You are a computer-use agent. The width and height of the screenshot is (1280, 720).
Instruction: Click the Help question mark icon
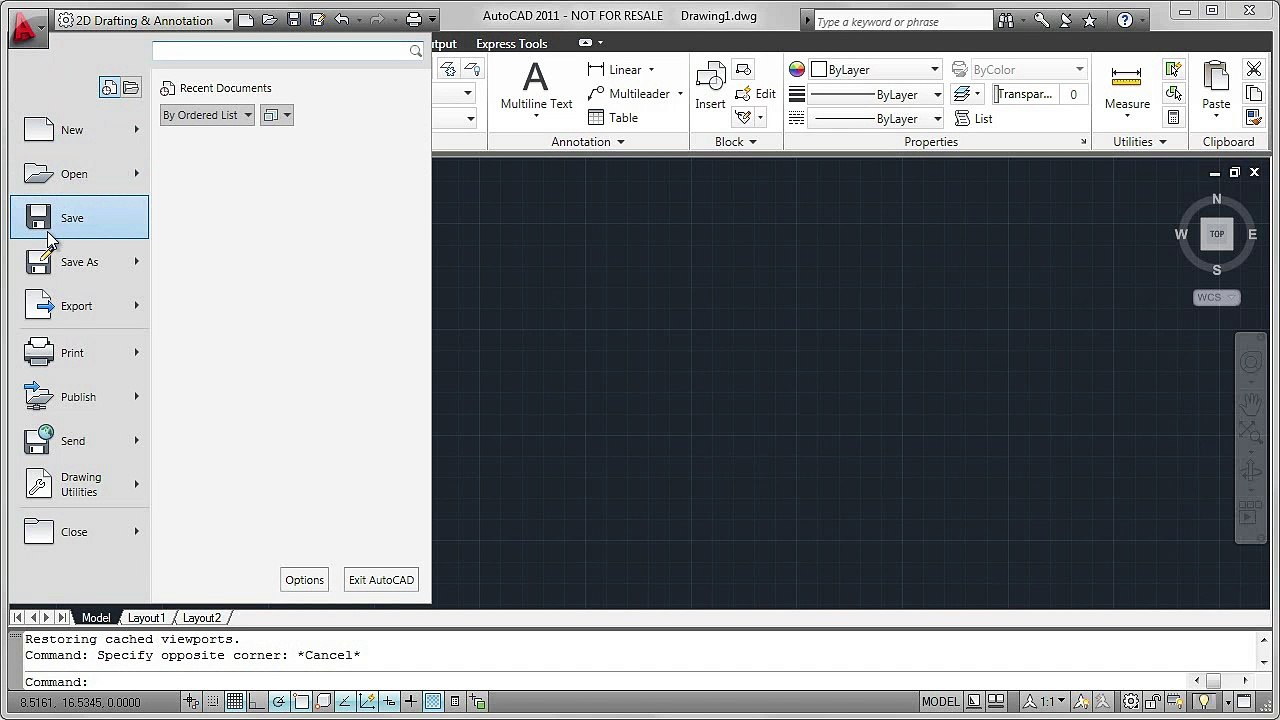[x=1125, y=20]
